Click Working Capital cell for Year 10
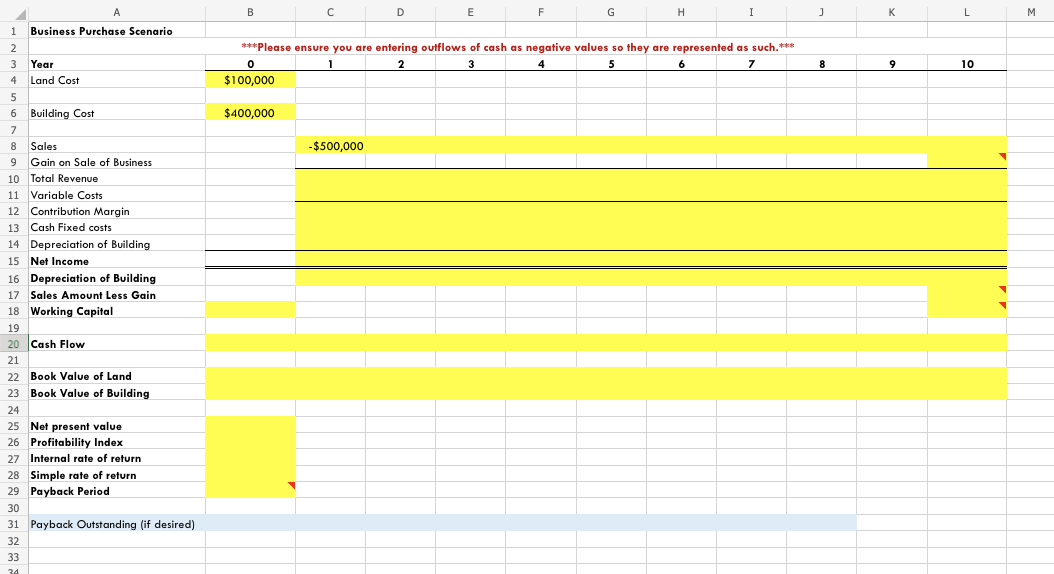The image size is (1054, 574). point(967,311)
